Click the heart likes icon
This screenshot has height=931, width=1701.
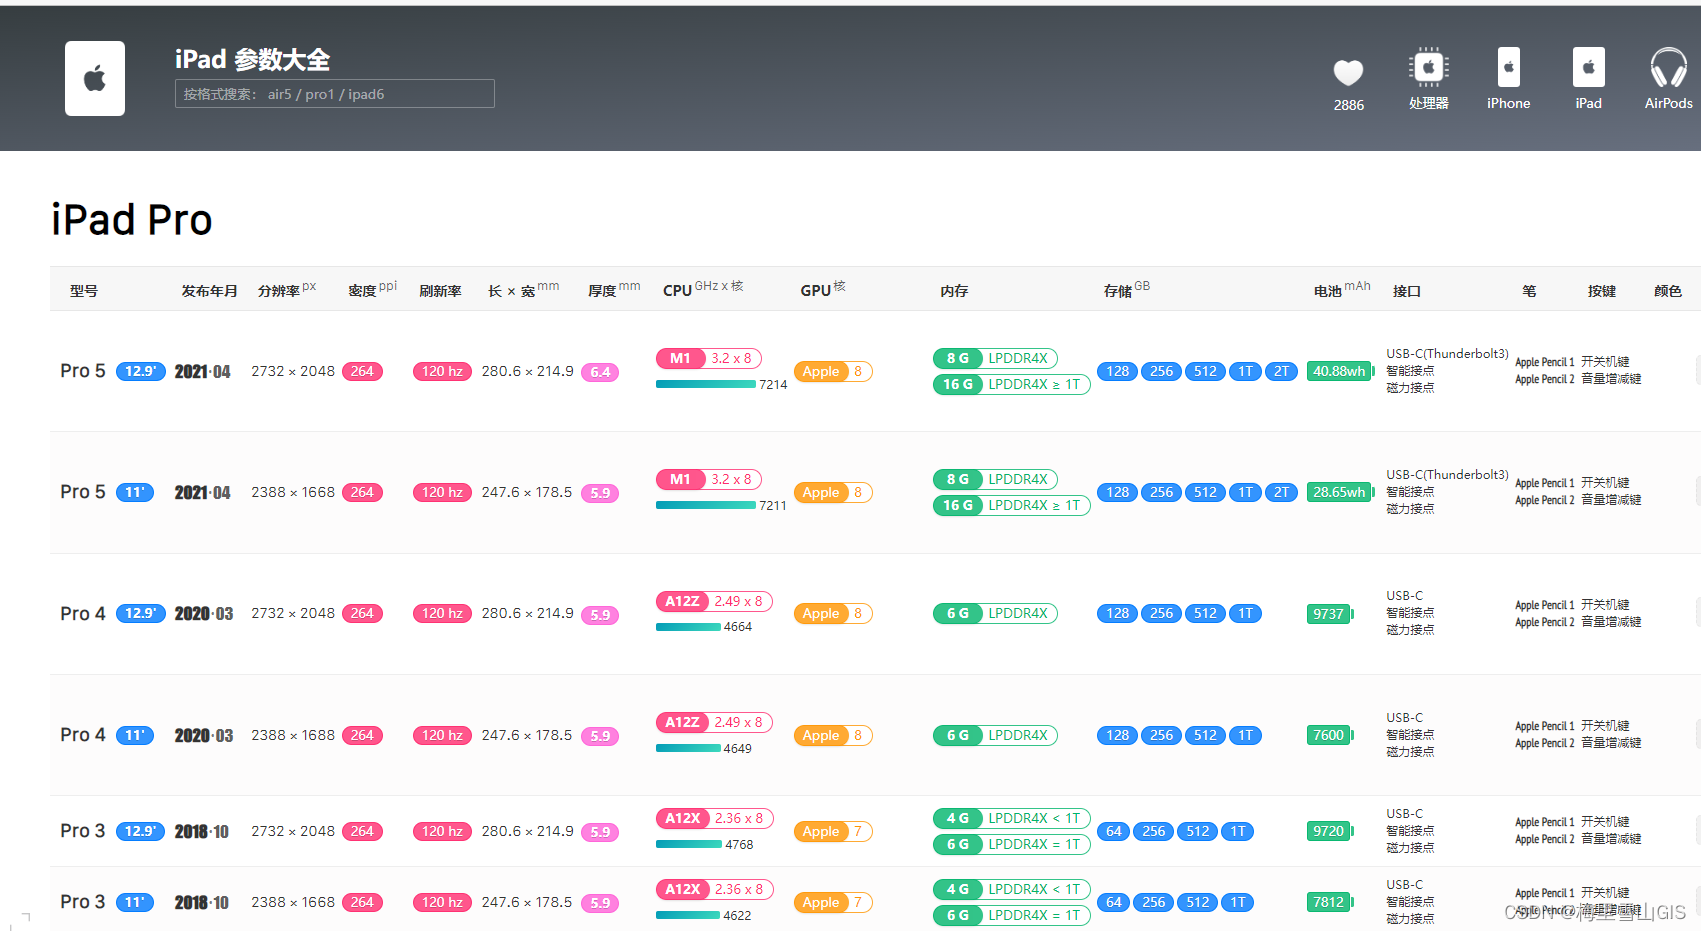point(1348,73)
